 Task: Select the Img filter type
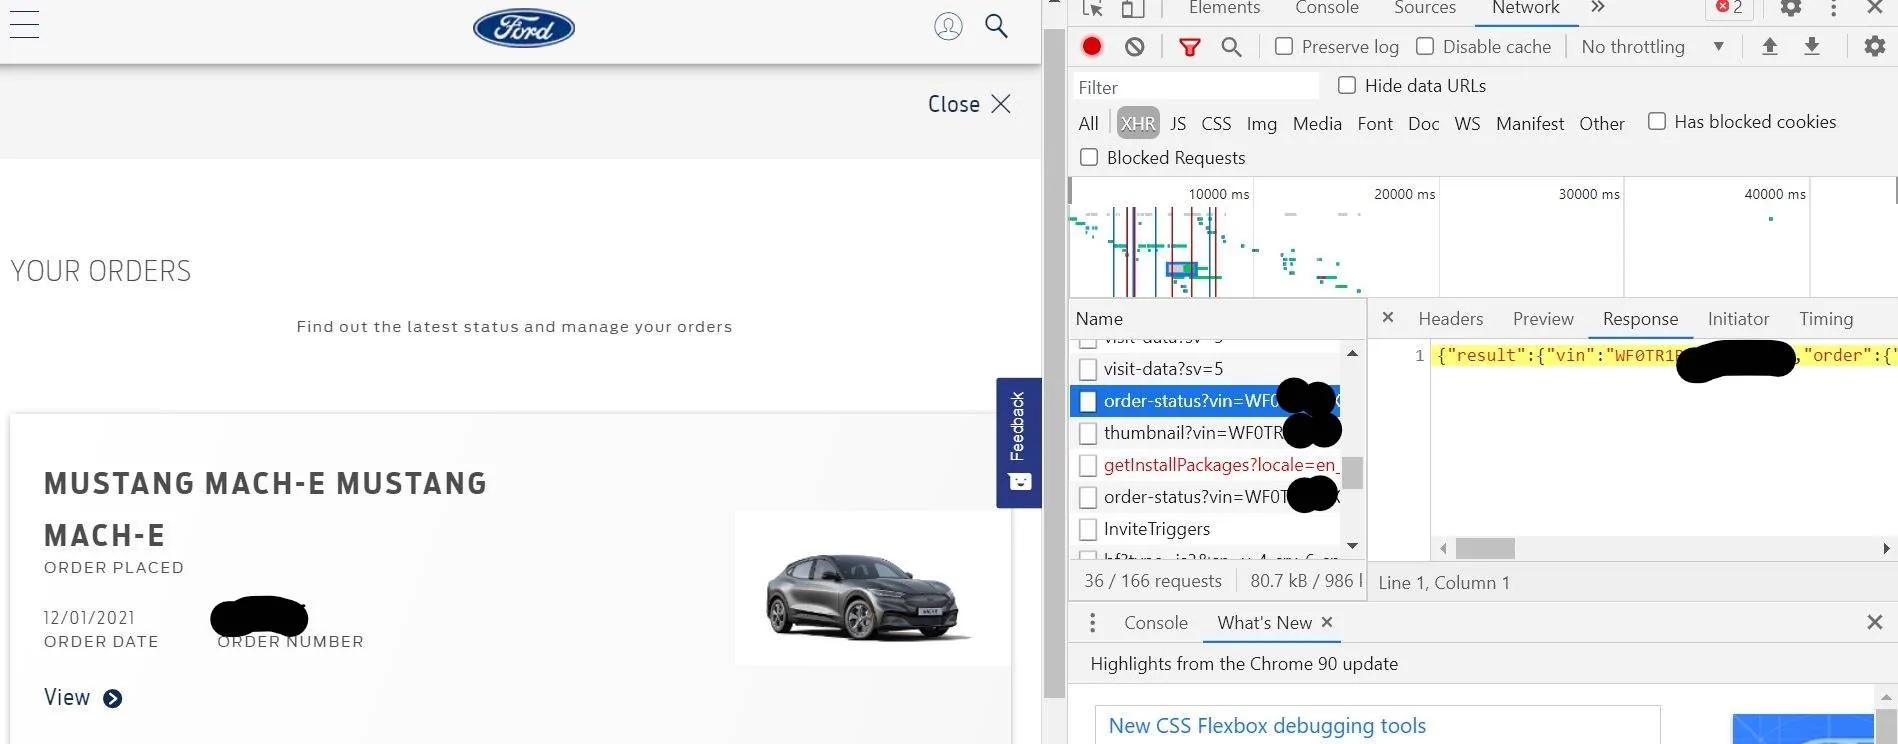tap(1261, 123)
